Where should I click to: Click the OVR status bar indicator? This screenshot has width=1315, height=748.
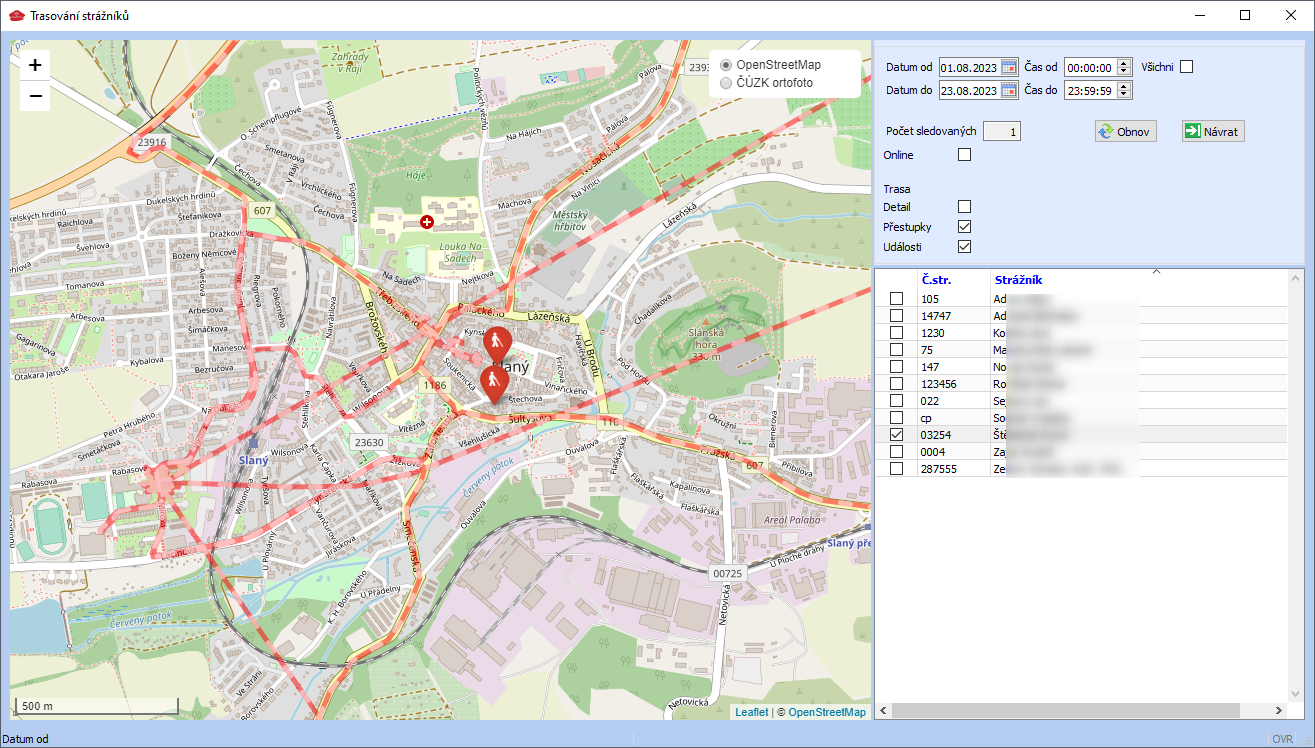coord(1282,739)
